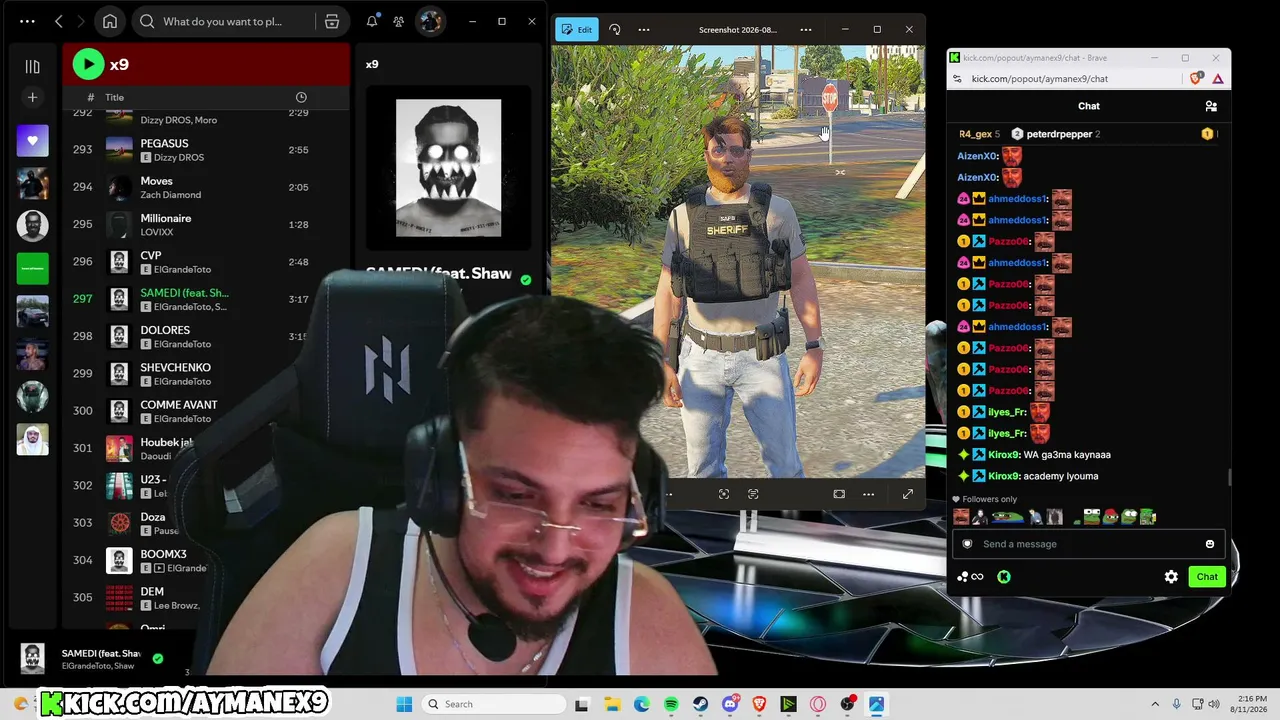
Task: Click the Windows taskbar Search box
Action: click(x=494, y=704)
